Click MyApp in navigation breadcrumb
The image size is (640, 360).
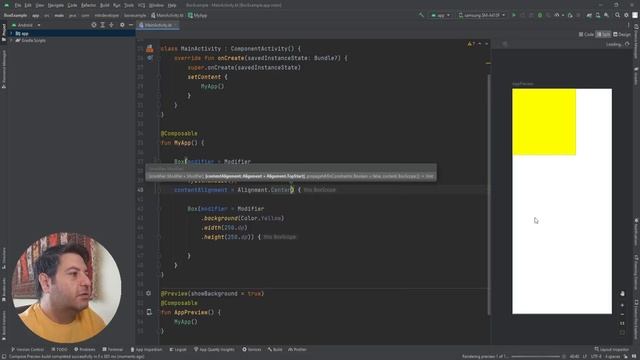coord(198,16)
